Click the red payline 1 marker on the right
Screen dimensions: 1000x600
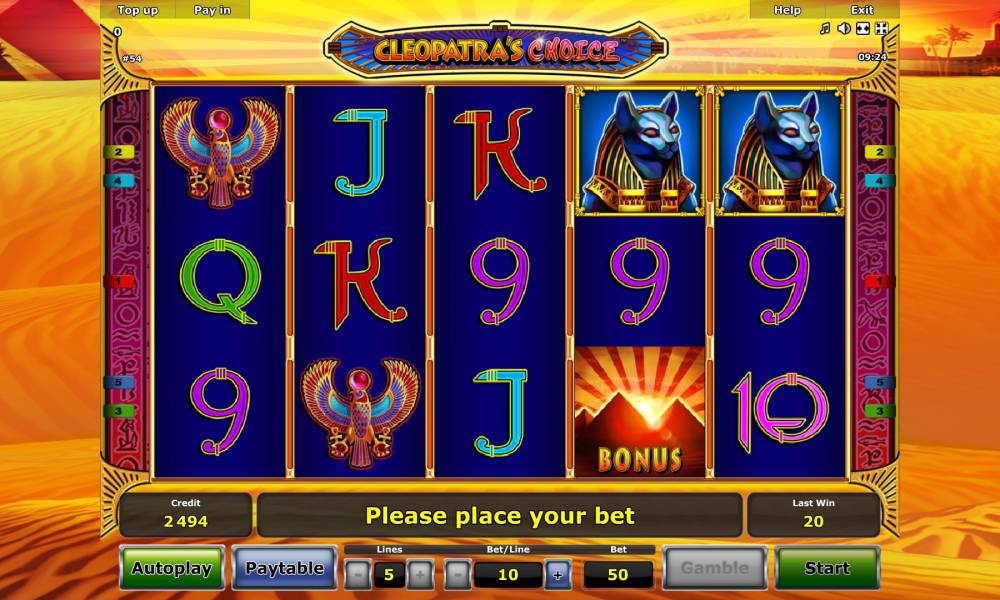pyautogui.click(x=879, y=281)
